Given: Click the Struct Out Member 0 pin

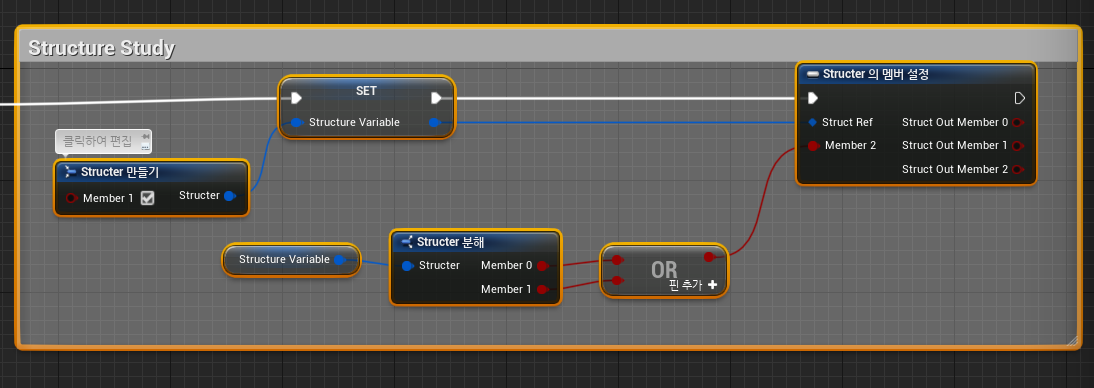Looking at the screenshot, I should click(1017, 123).
